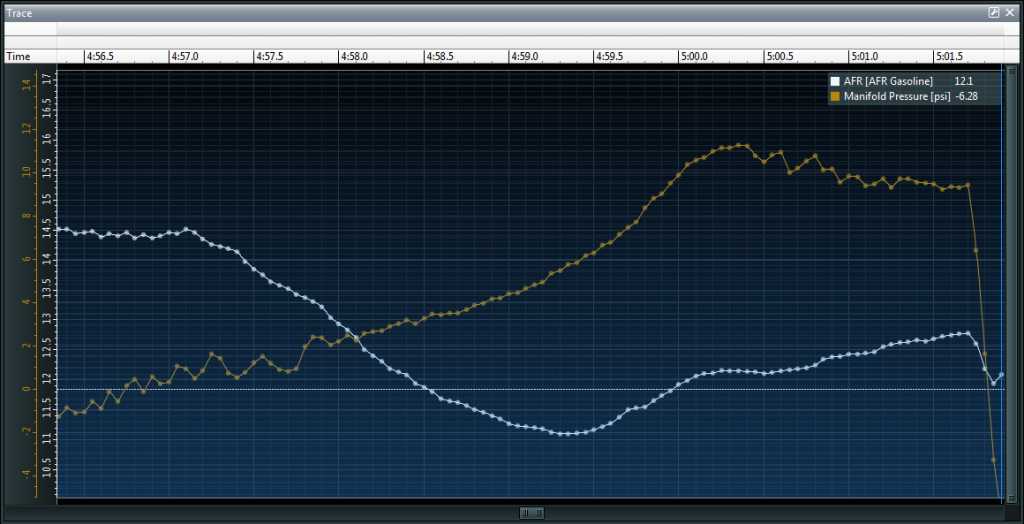Open trace settings via the wrench icon

coord(994,13)
